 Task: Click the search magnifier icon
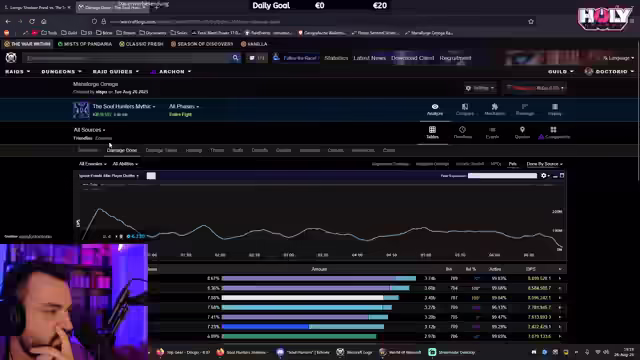(x=236, y=58)
